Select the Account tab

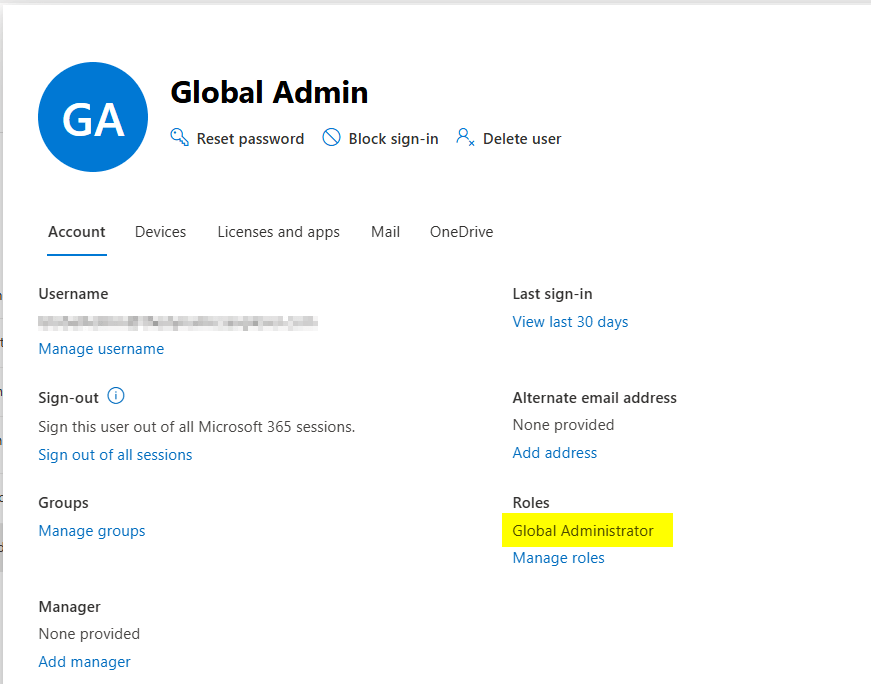(77, 232)
